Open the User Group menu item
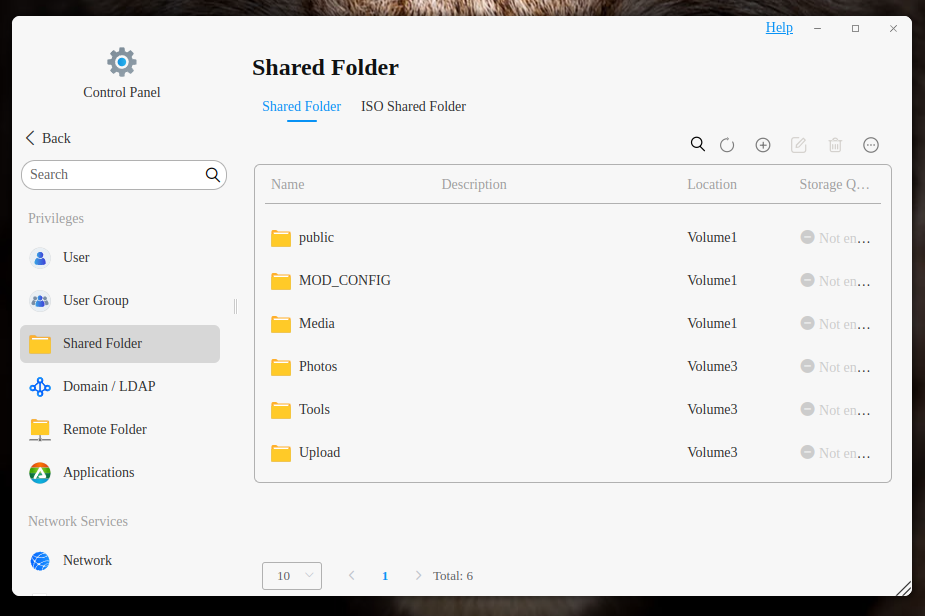925x616 pixels. click(x=120, y=301)
